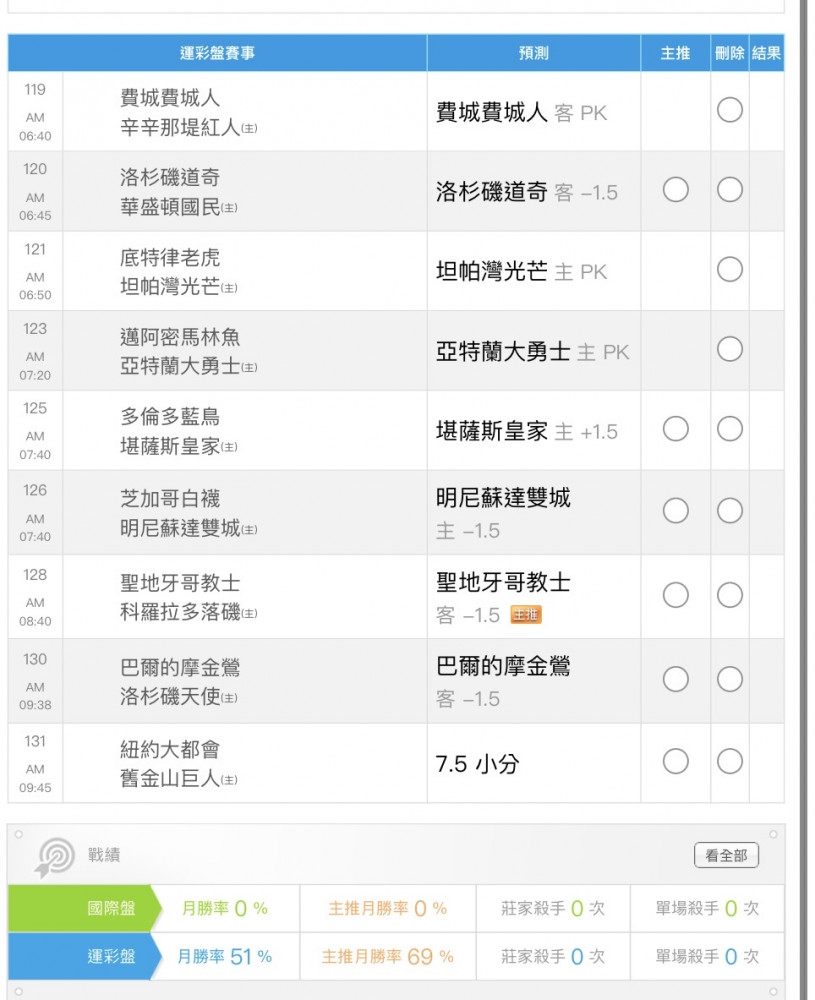
Task: Click the target icon beside 戰績
Action: (x=54, y=857)
